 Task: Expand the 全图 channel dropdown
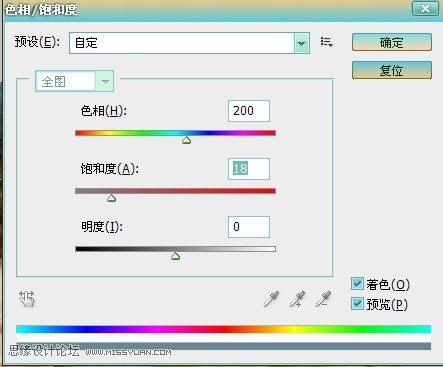coord(105,81)
